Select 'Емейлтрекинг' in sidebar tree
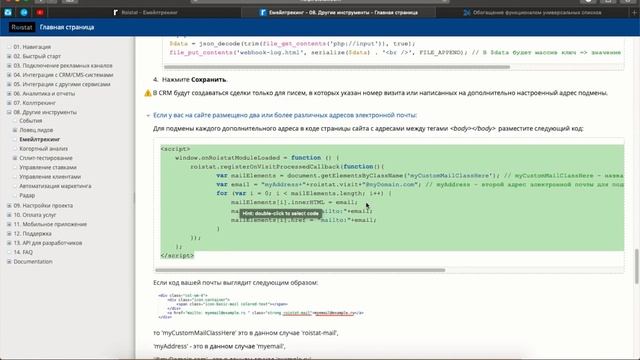This screenshot has height=360, width=640. [x=40, y=140]
